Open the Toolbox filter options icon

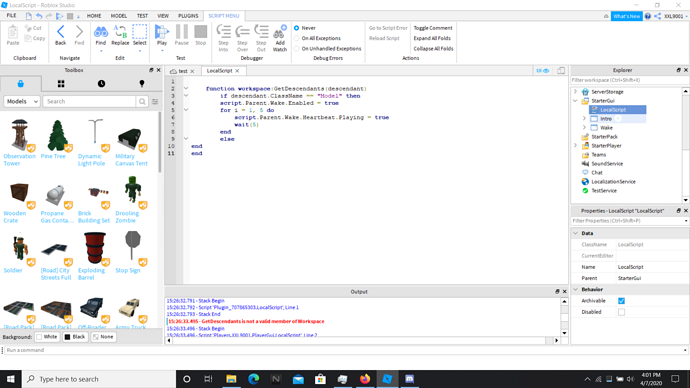click(155, 102)
